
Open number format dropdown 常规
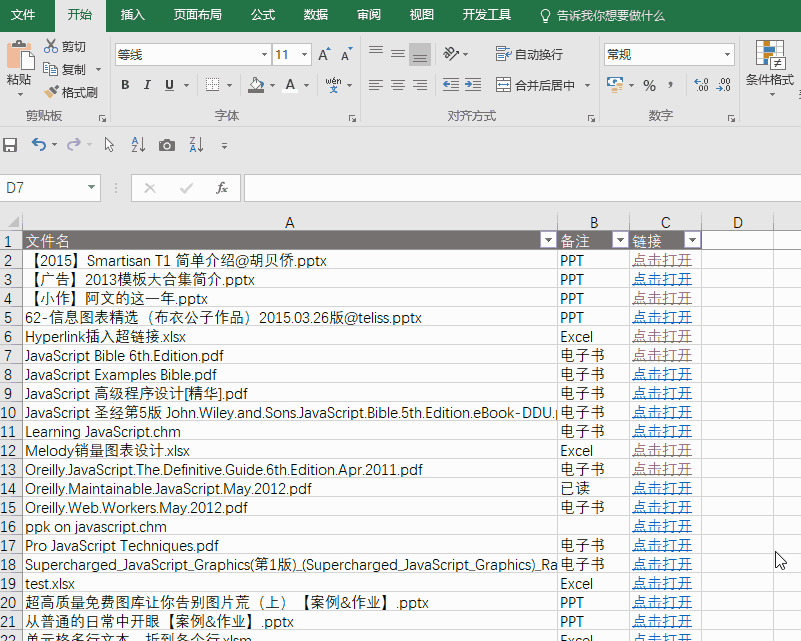click(727, 55)
